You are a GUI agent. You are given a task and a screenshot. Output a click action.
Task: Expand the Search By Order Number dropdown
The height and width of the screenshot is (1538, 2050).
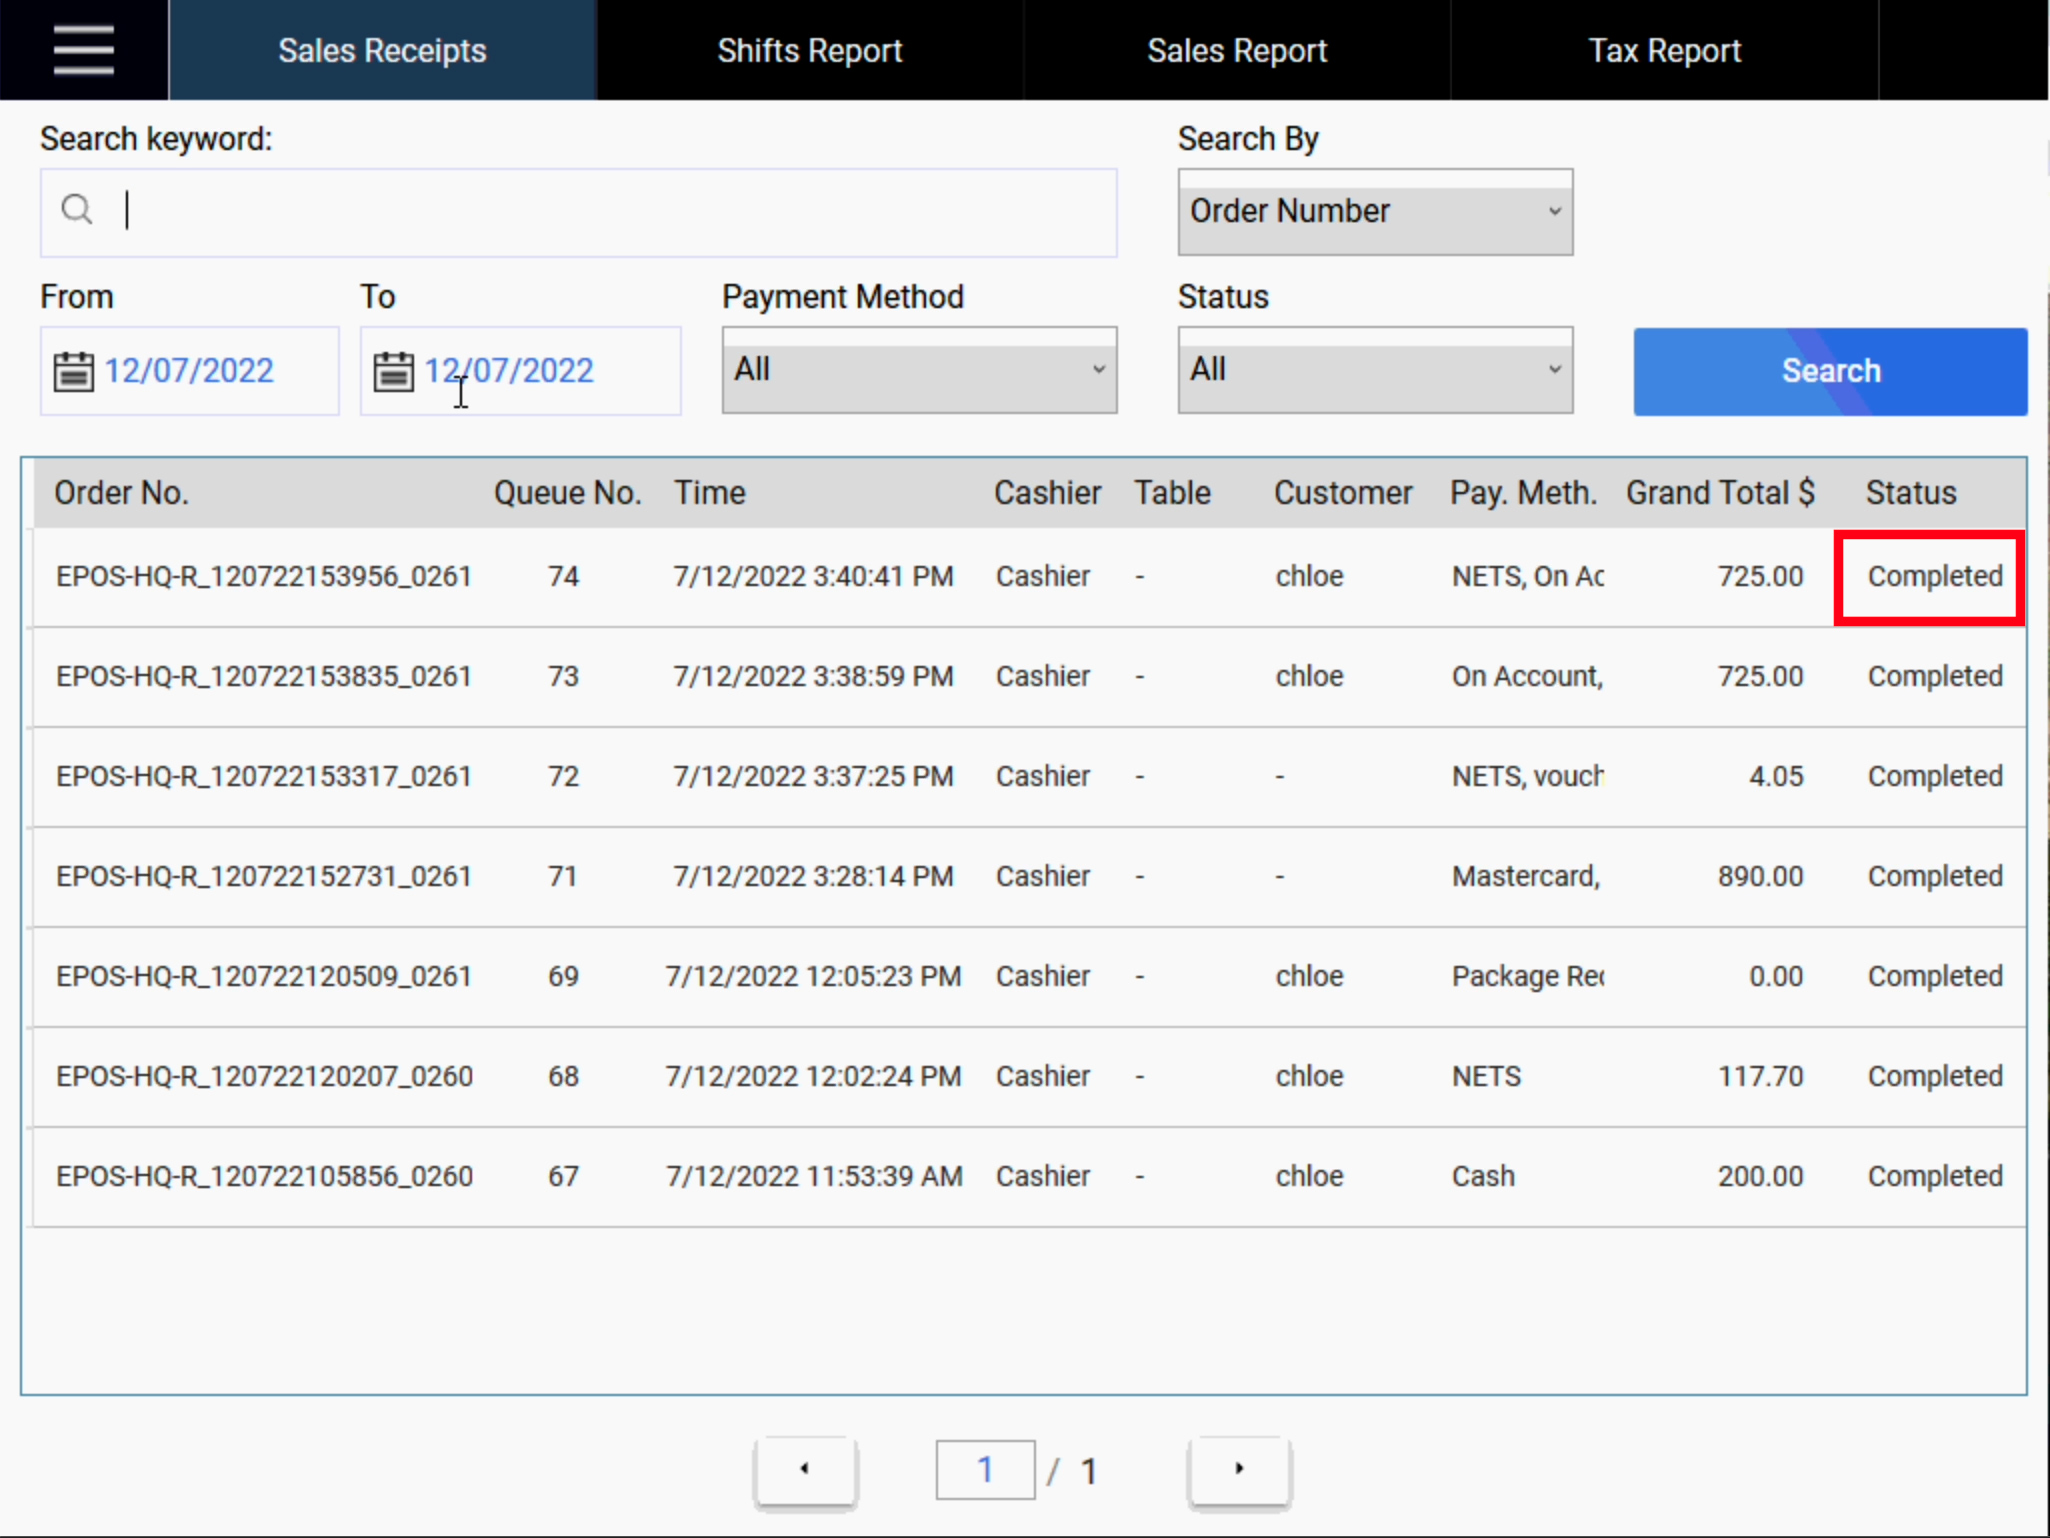click(x=1375, y=212)
